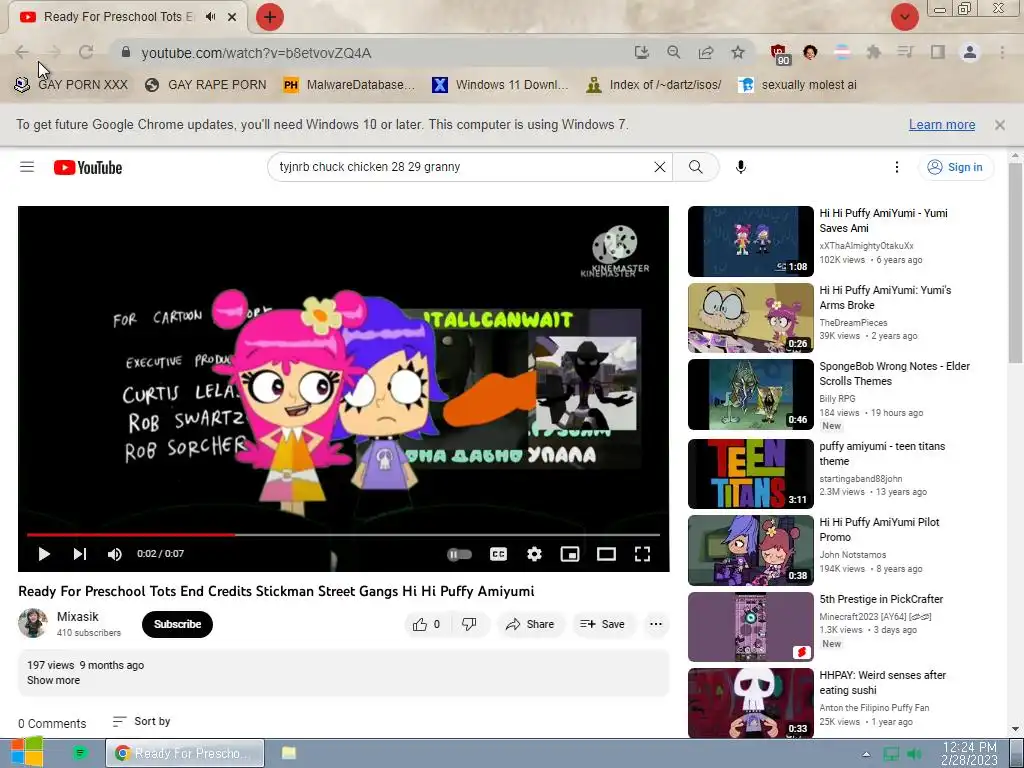Mute the video player volume
Viewport: 1024px width, 768px height.
click(x=114, y=554)
